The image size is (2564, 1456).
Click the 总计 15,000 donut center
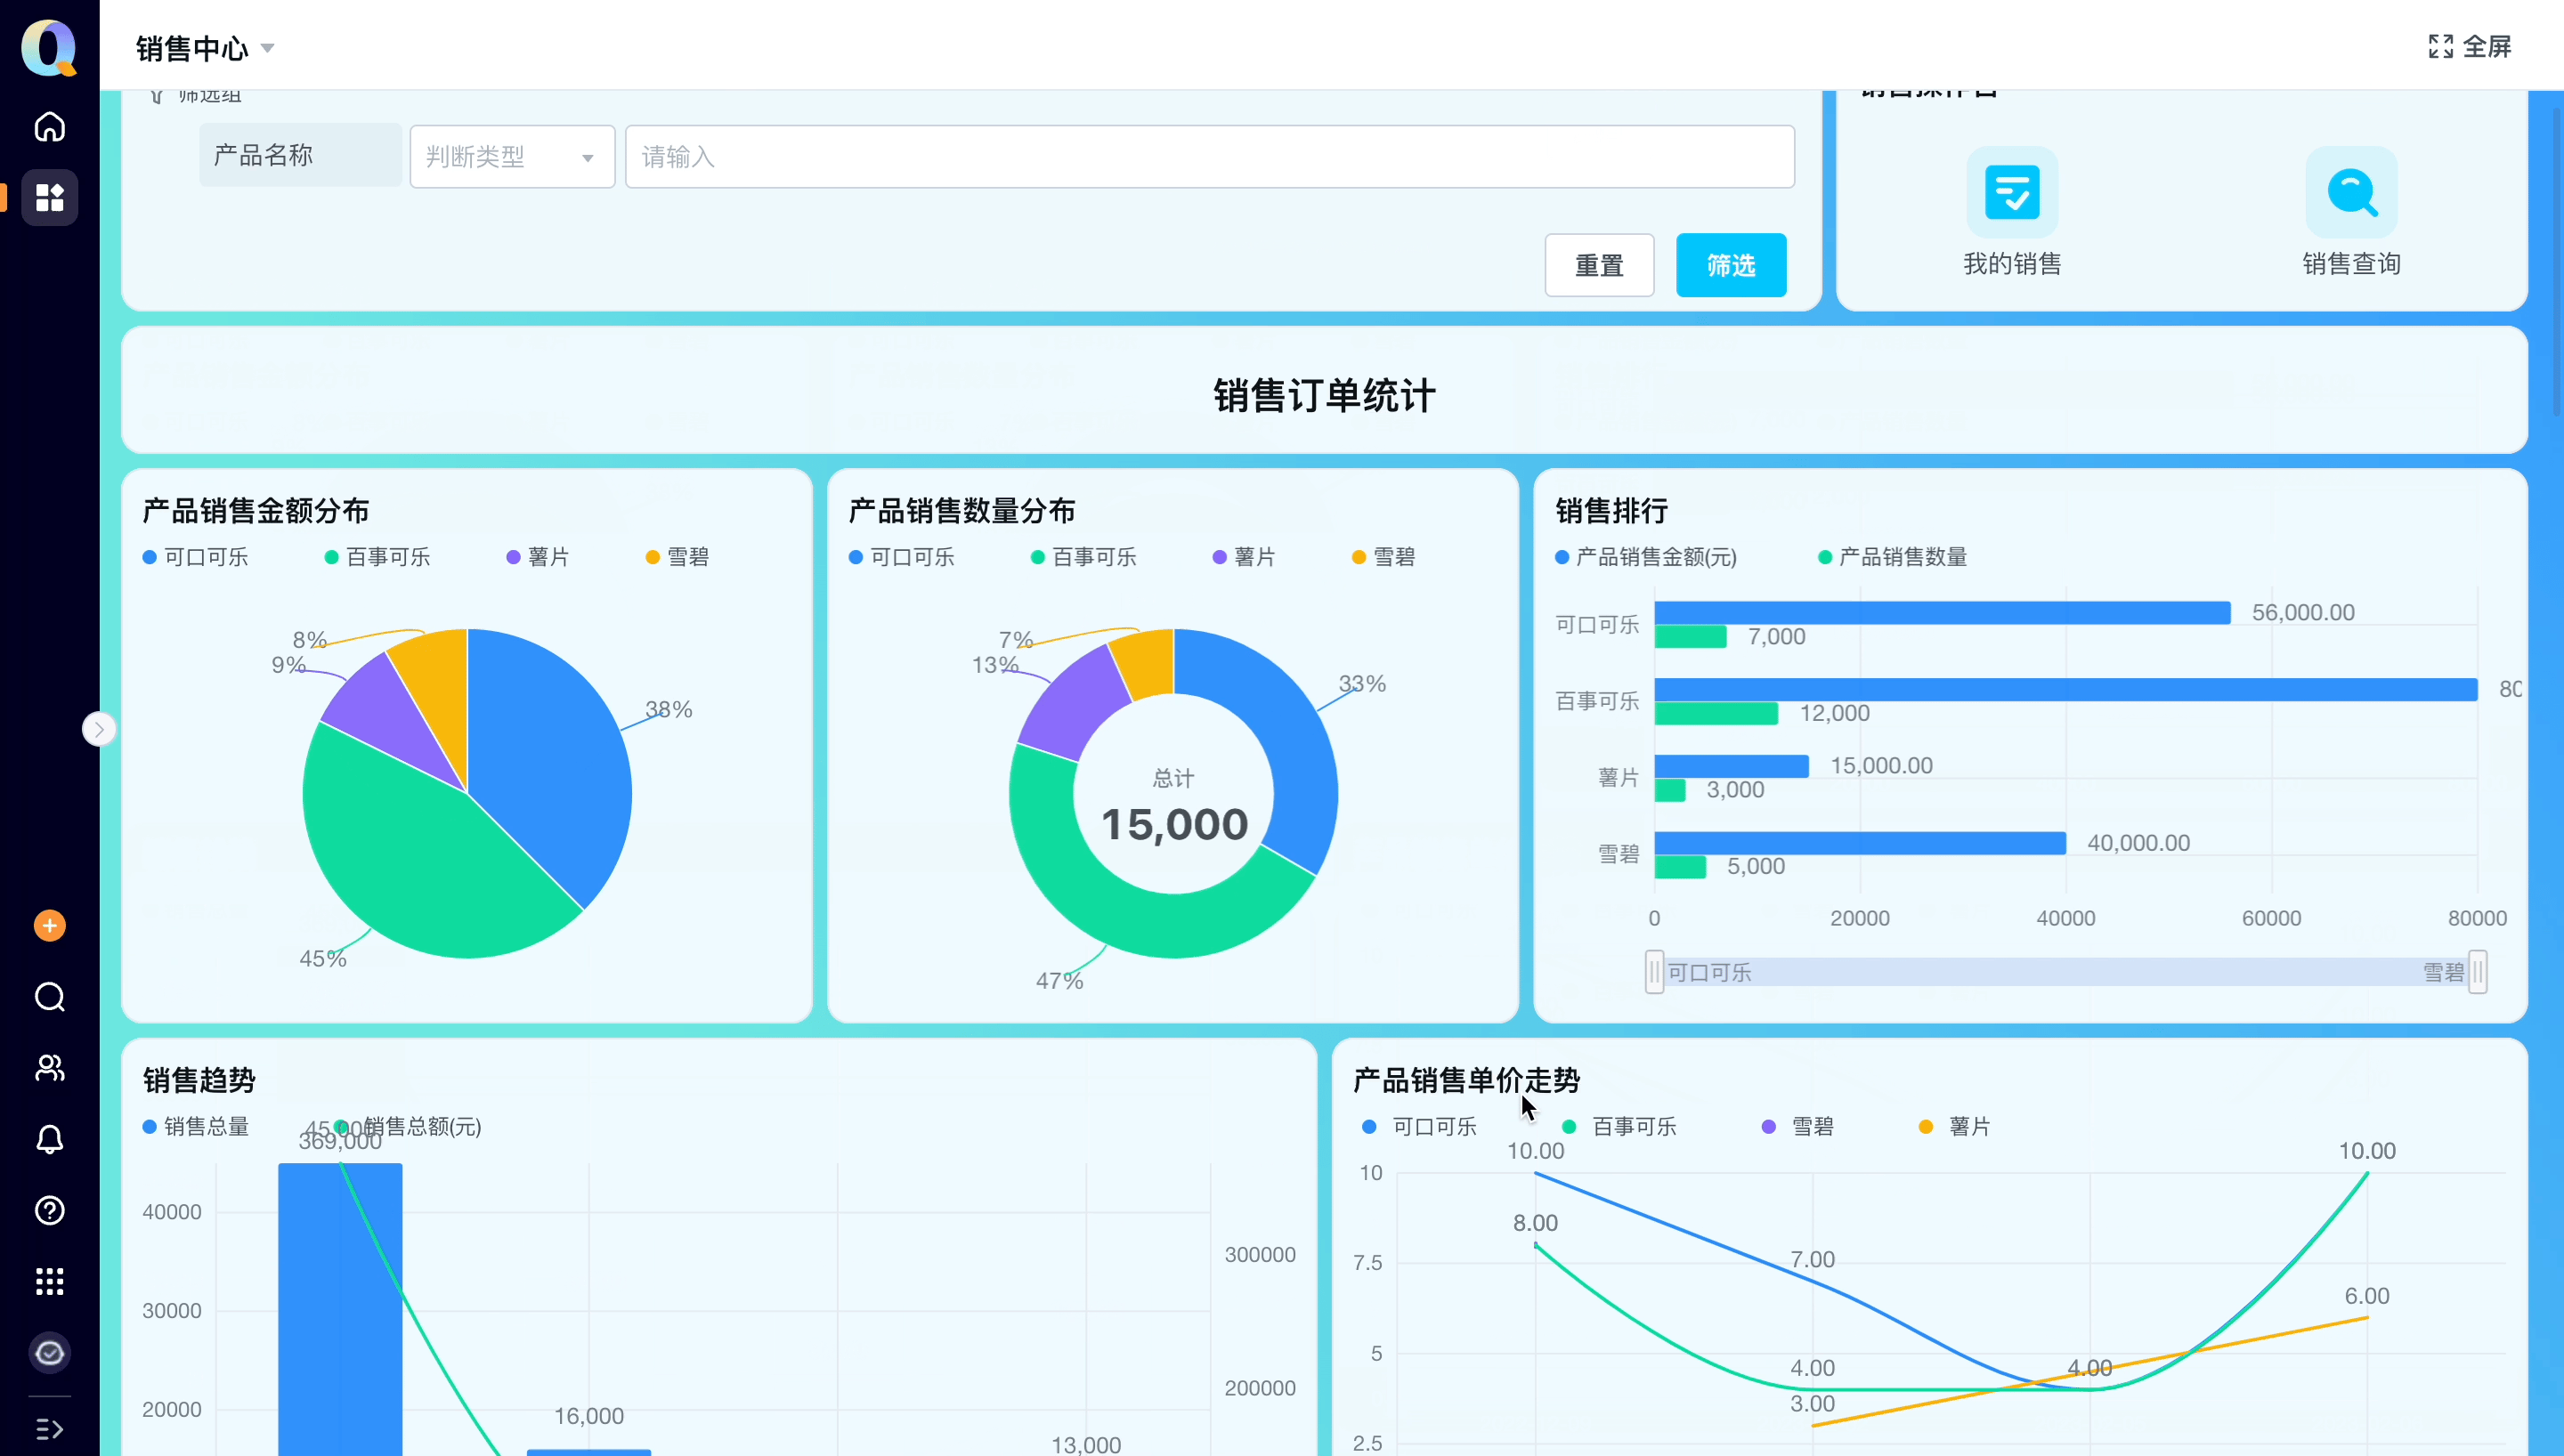coord(1174,806)
